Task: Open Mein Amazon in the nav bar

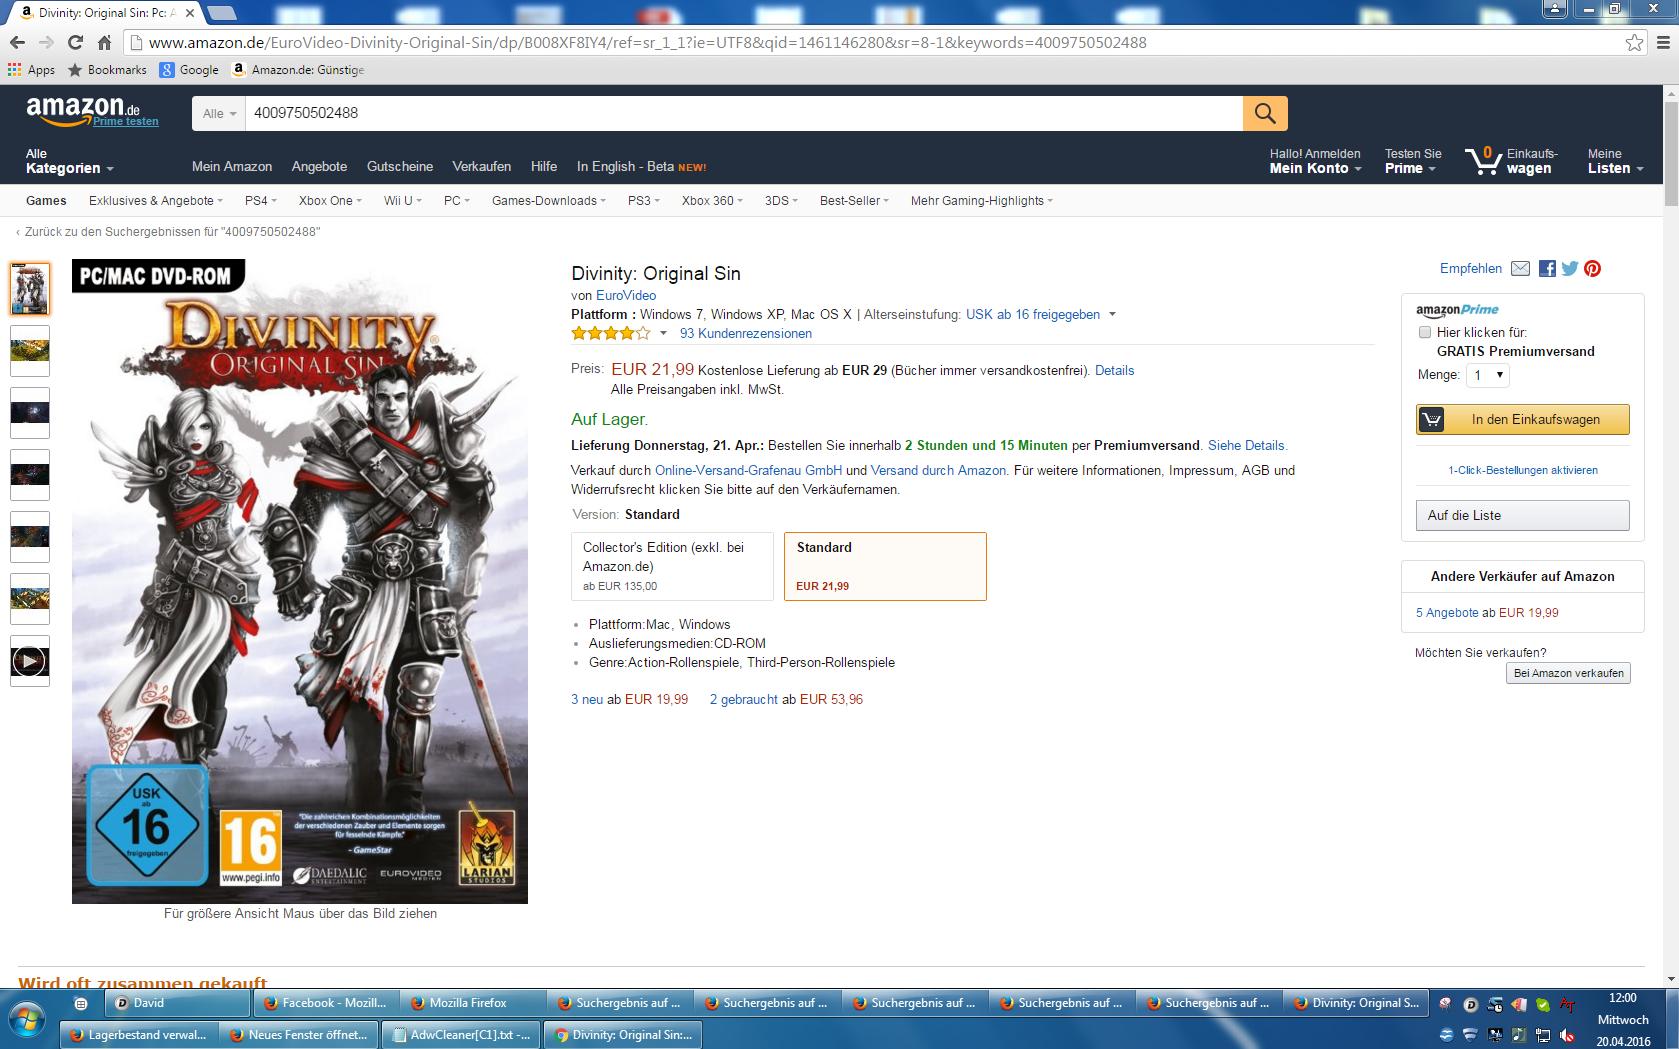Action: [232, 166]
